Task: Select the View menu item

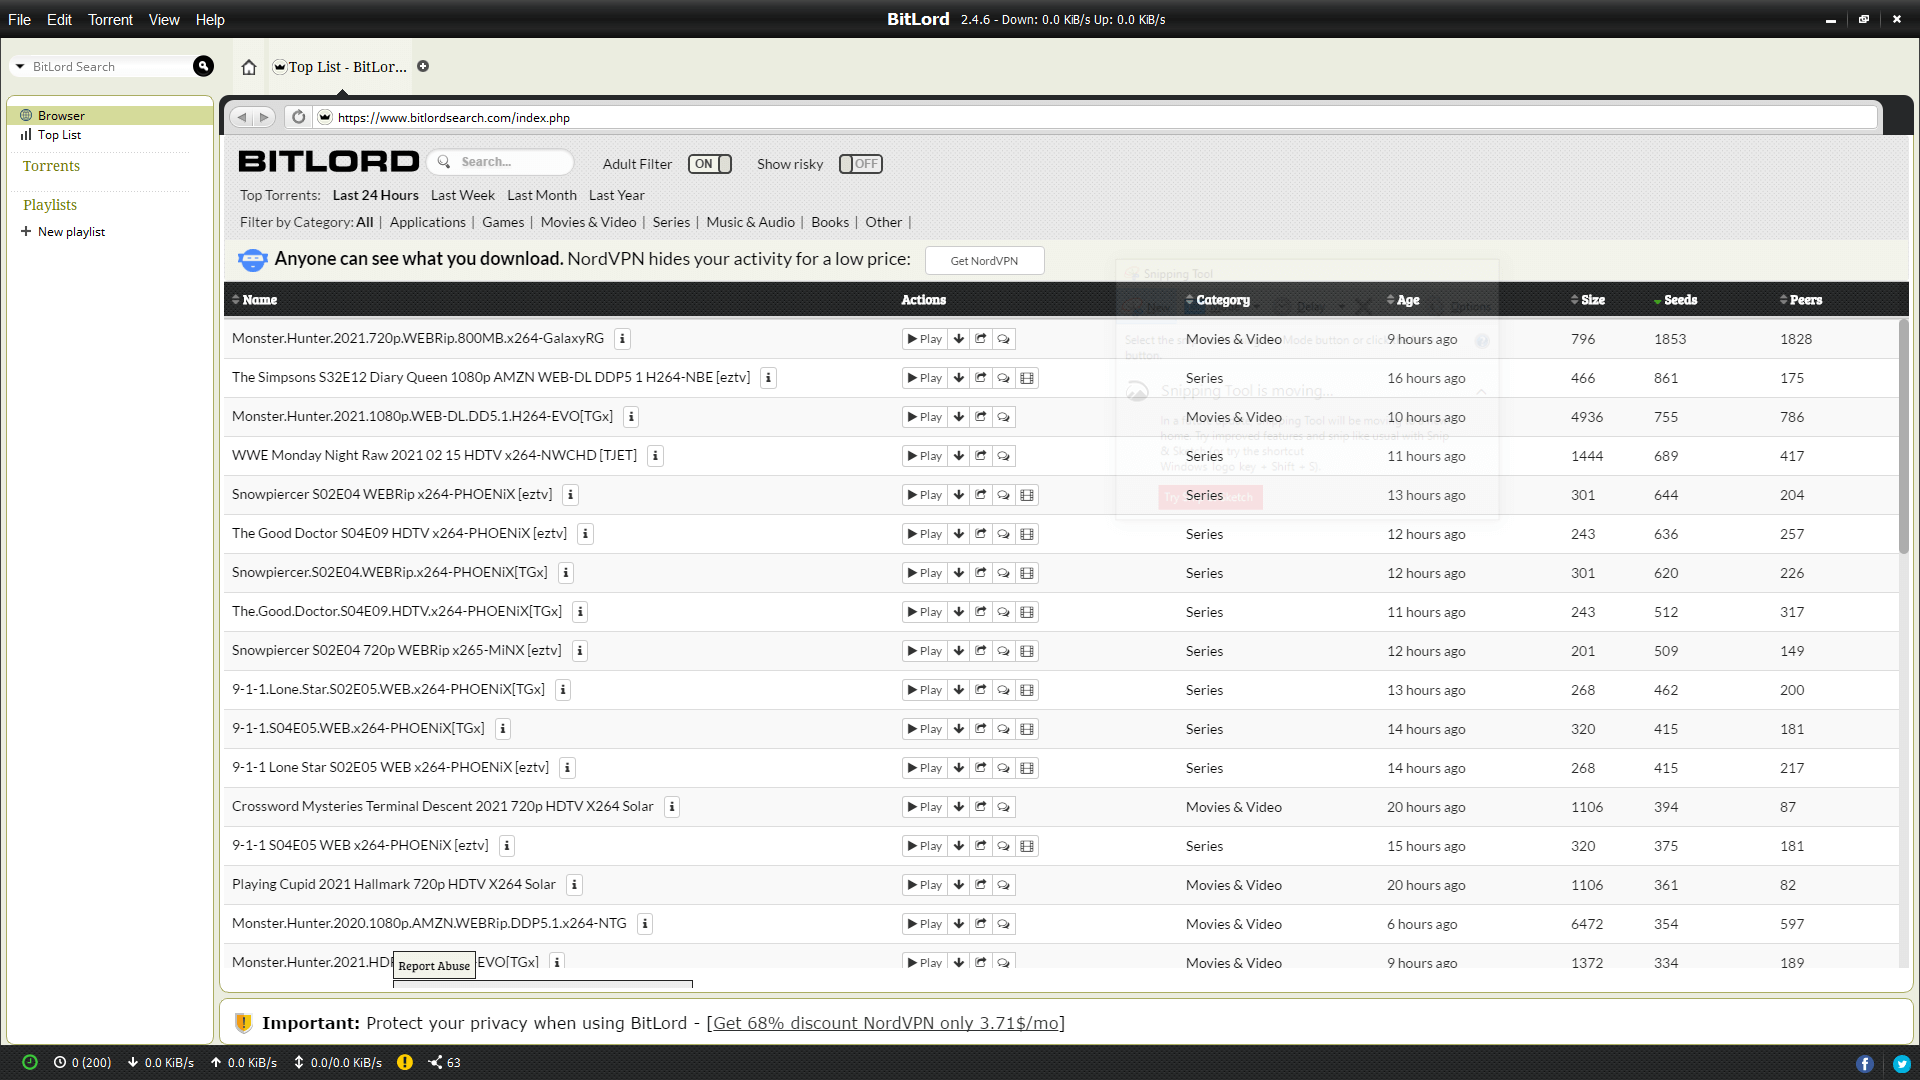Action: point(164,18)
